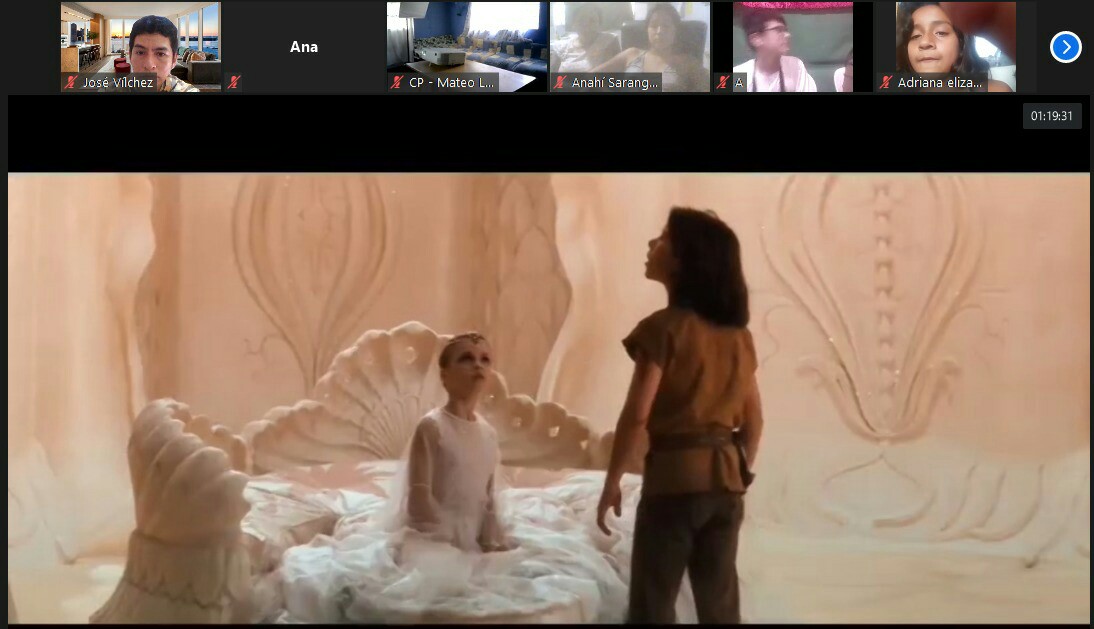
Task: Select José Vilchez's video thumbnail
Action: coord(141,47)
